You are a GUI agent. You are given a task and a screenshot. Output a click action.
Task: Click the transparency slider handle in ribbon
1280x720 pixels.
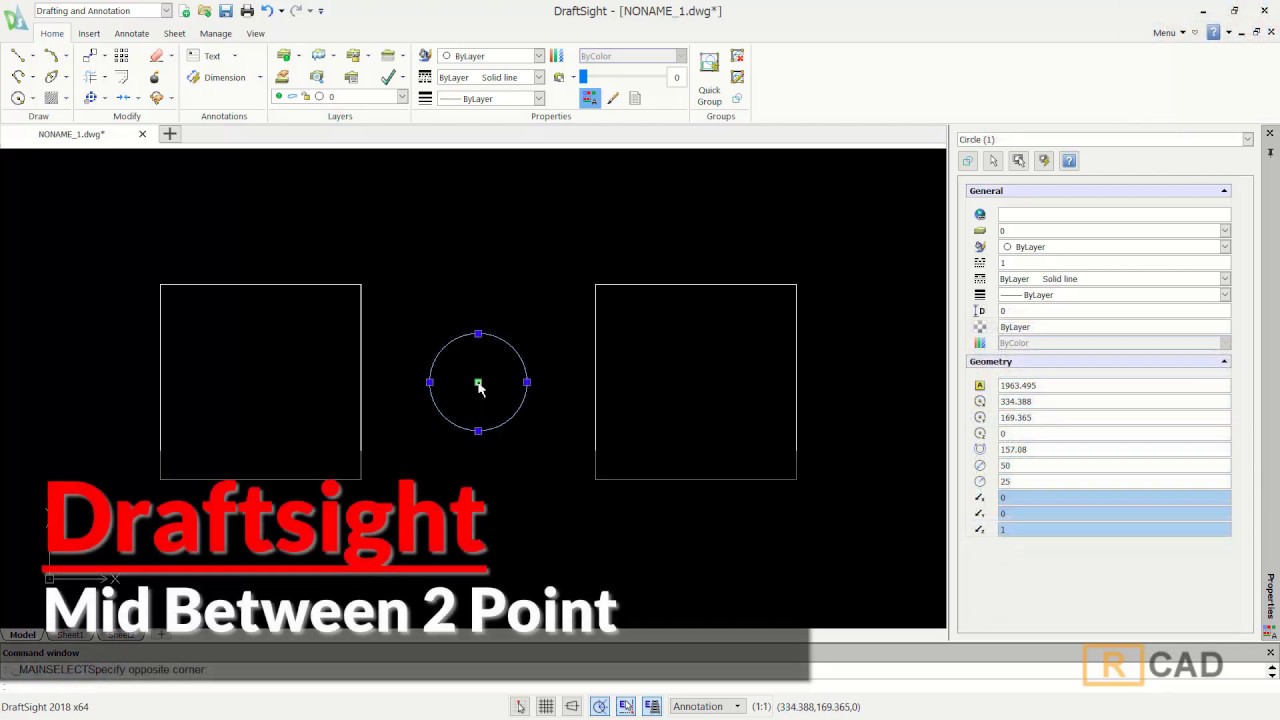(584, 77)
